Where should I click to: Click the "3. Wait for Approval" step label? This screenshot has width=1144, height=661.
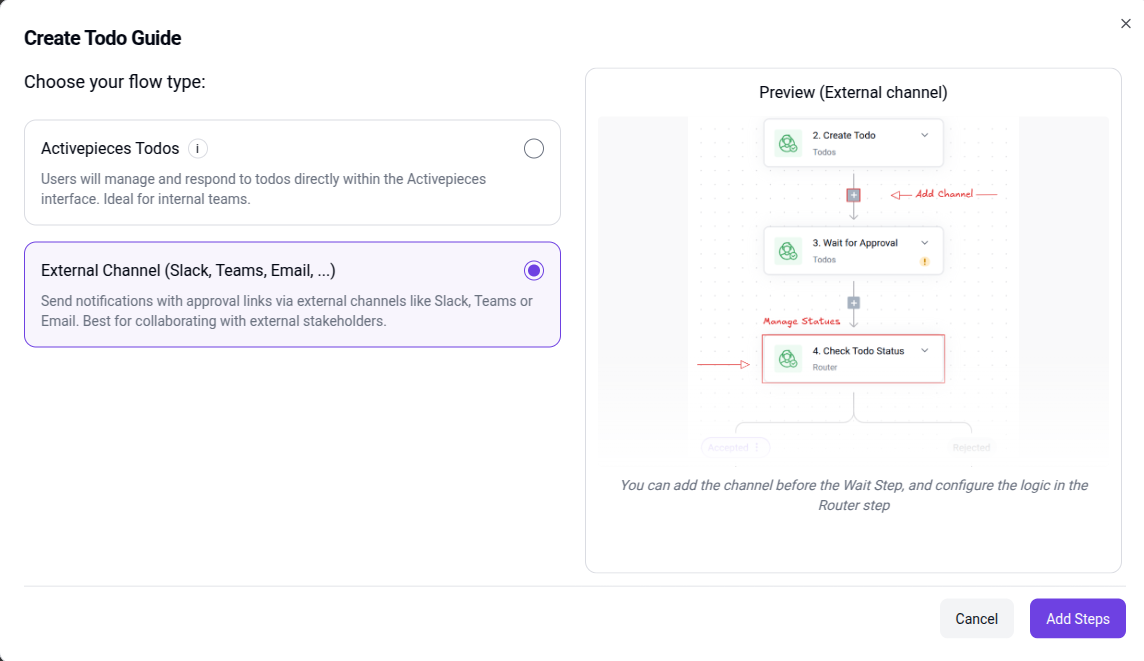(855, 243)
